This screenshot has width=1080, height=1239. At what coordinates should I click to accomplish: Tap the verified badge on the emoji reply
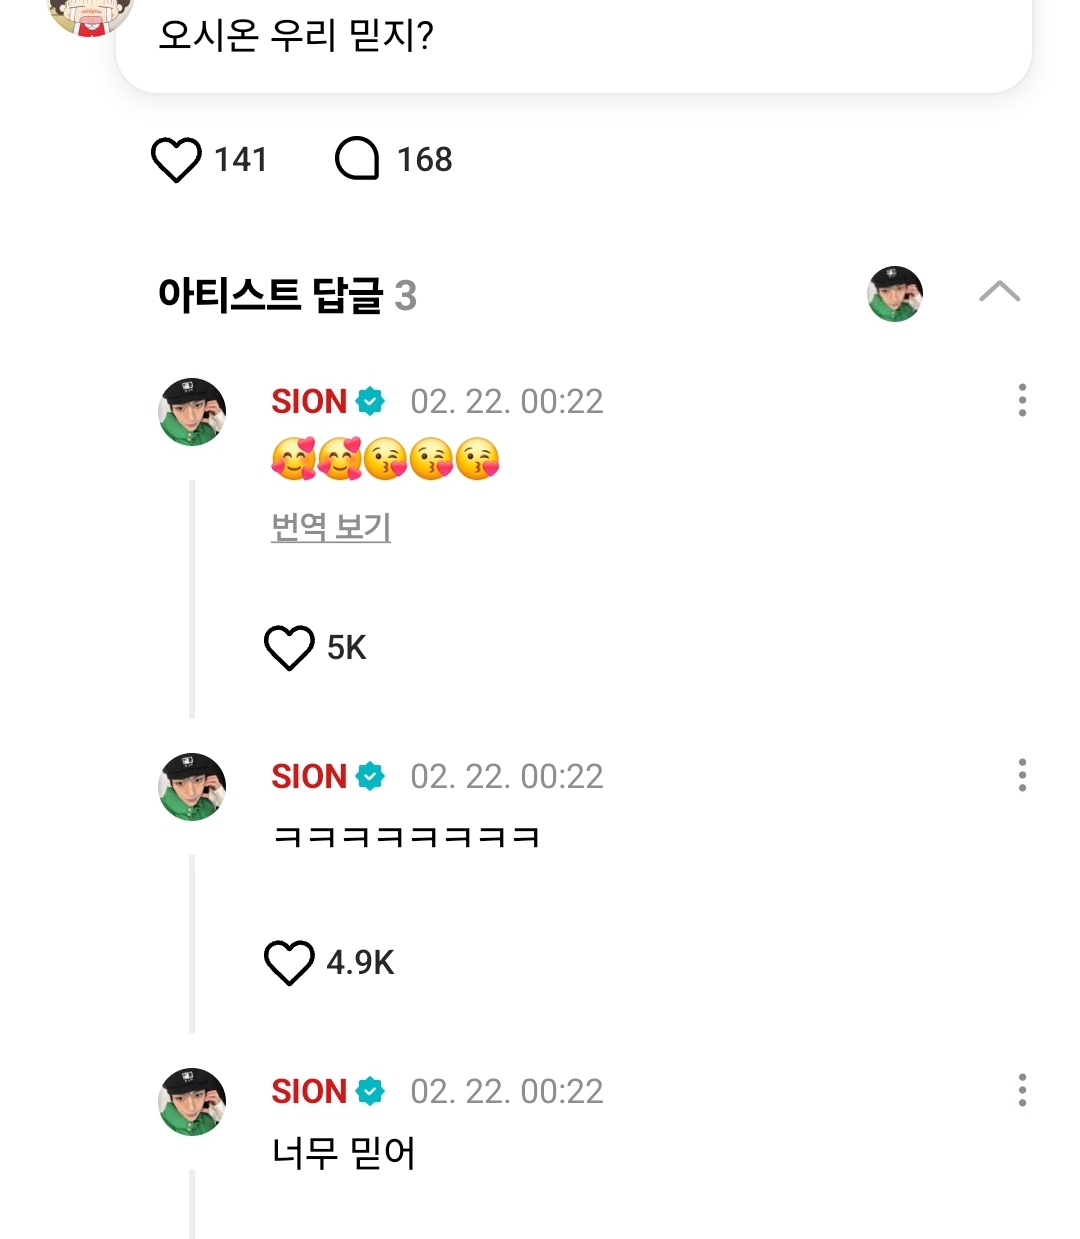point(370,402)
